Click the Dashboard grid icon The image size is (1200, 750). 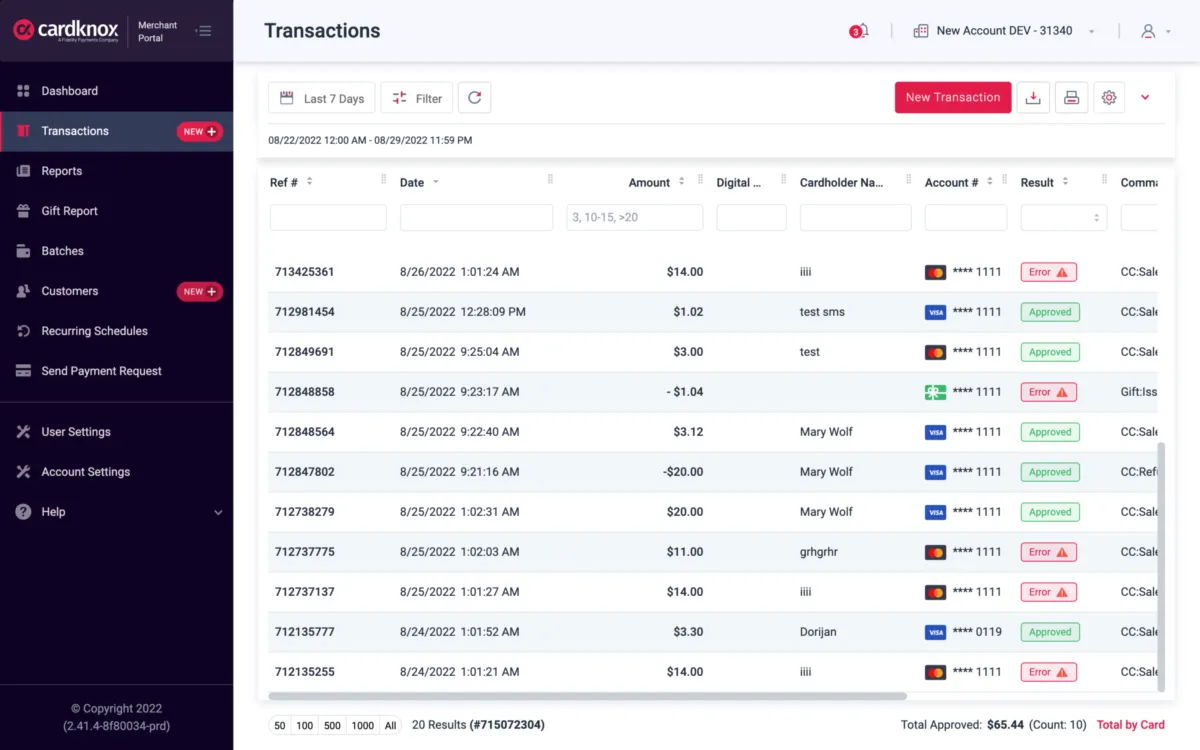[24, 91]
